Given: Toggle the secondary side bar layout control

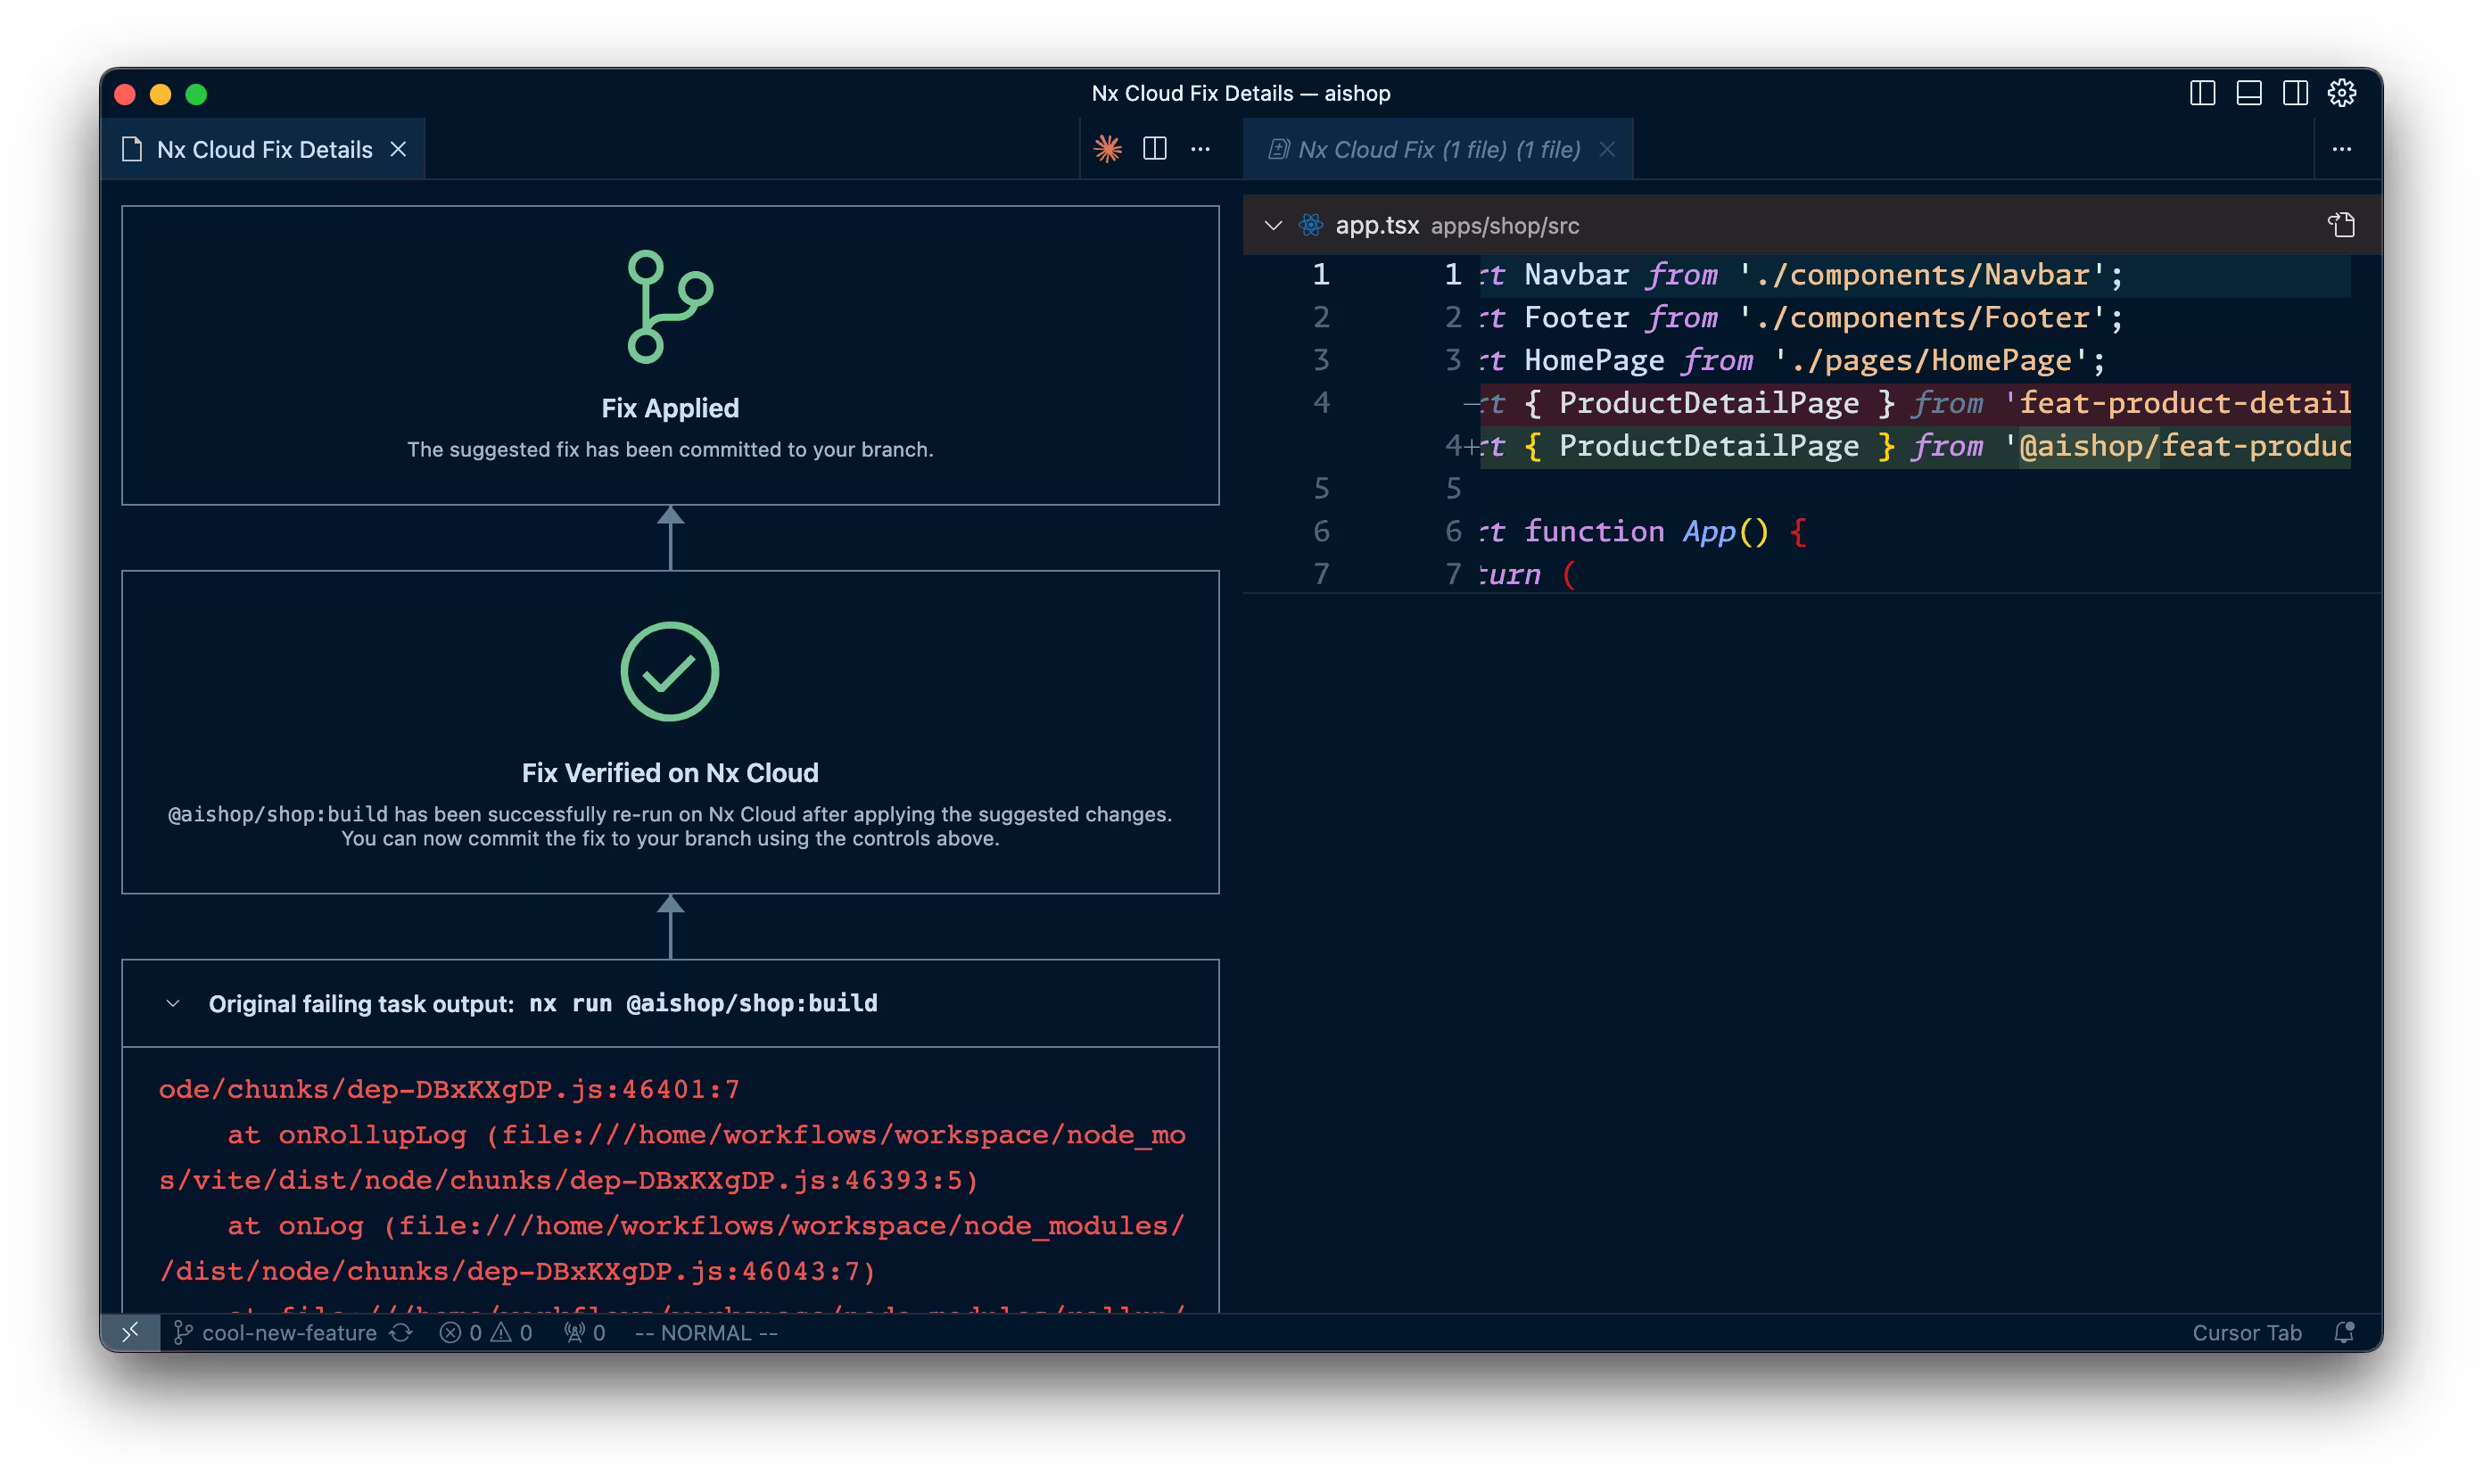Looking at the screenshot, I should pyautogui.click(x=2294, y=92).
